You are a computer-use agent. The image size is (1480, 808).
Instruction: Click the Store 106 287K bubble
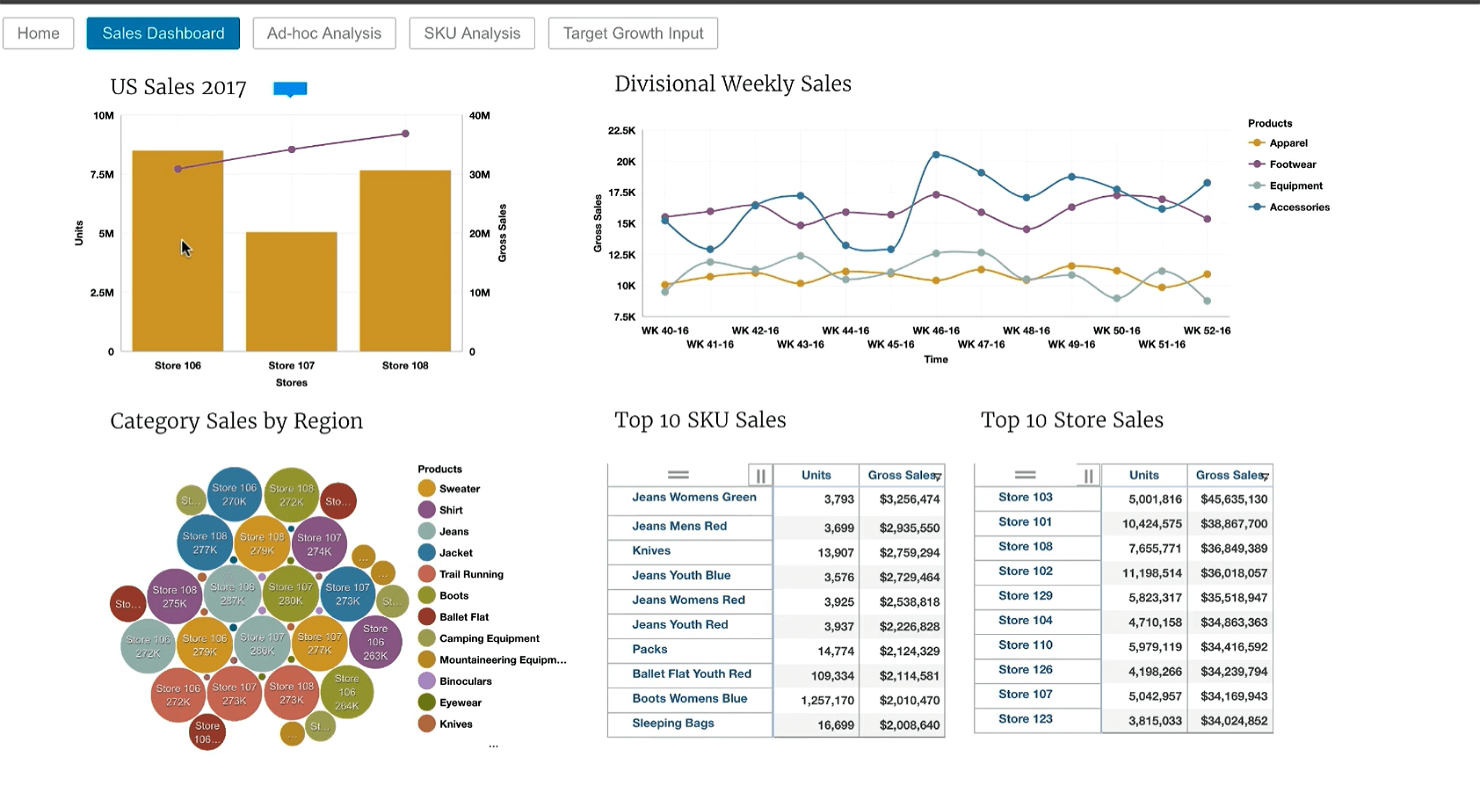coord(232,594)
